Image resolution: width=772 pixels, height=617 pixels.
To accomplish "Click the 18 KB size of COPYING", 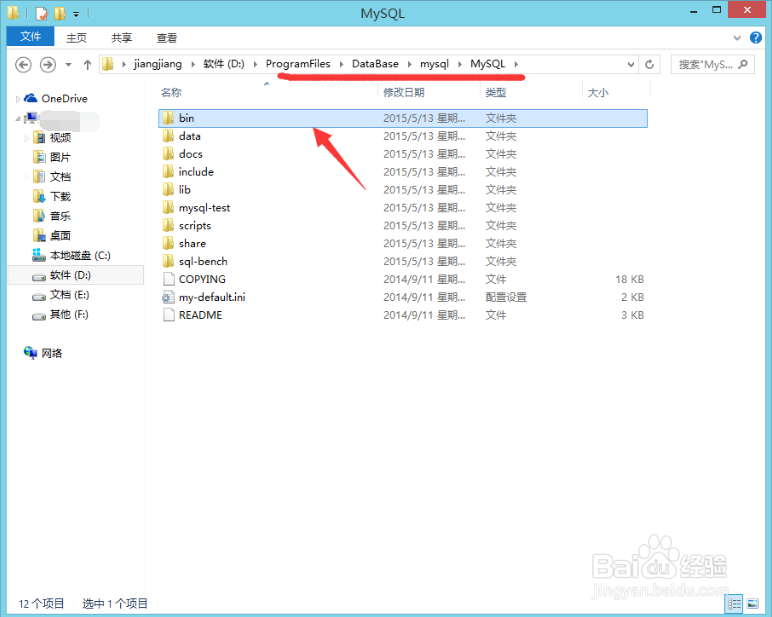I will 629,279.
